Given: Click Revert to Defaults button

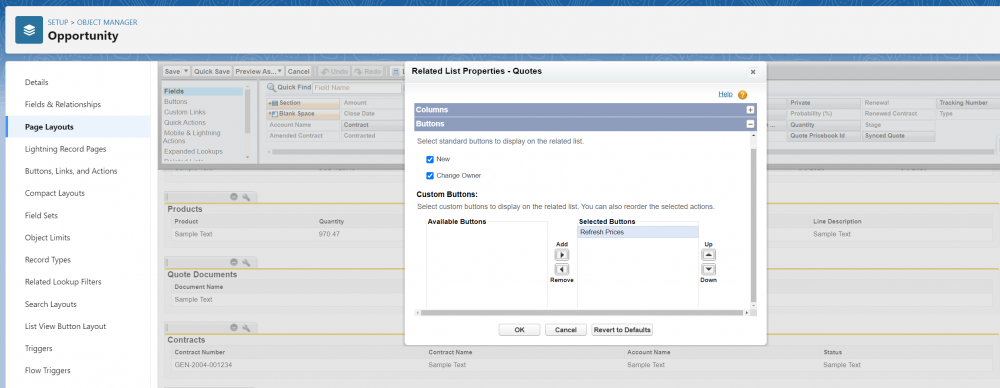Looking at the screenshot, I should 622,330.
